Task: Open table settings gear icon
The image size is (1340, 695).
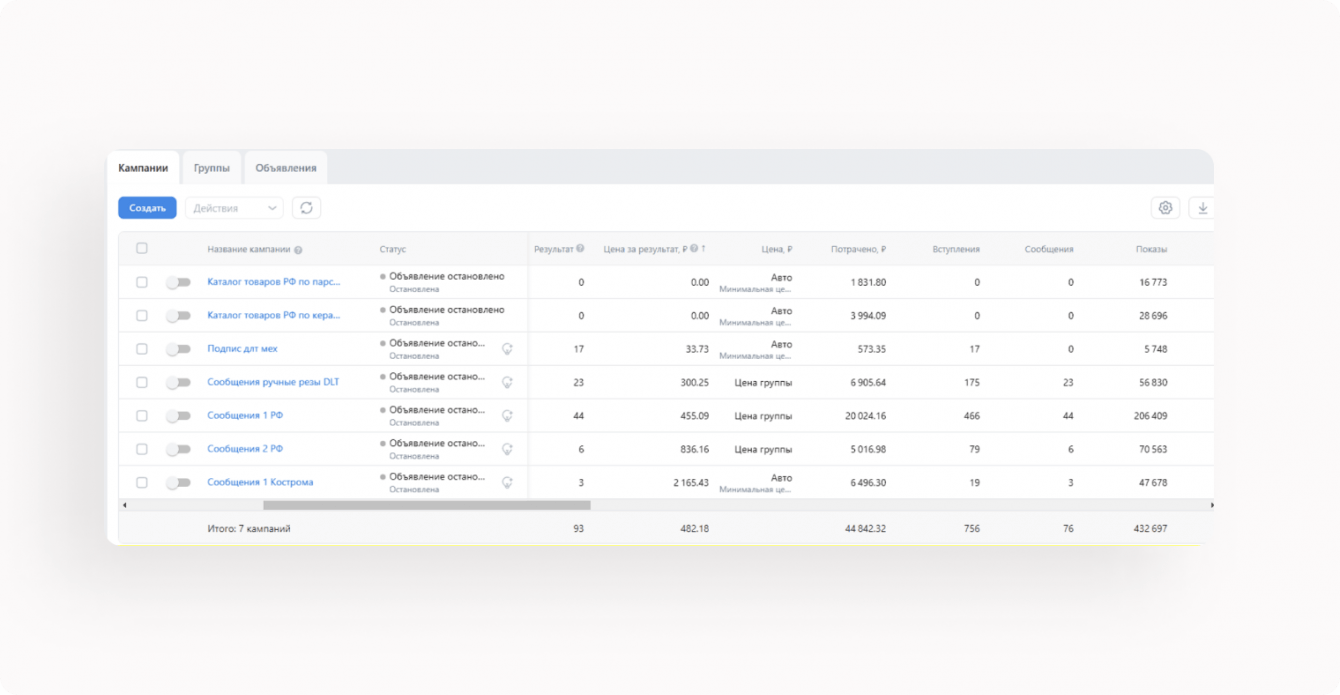Action: (1165, 208)
